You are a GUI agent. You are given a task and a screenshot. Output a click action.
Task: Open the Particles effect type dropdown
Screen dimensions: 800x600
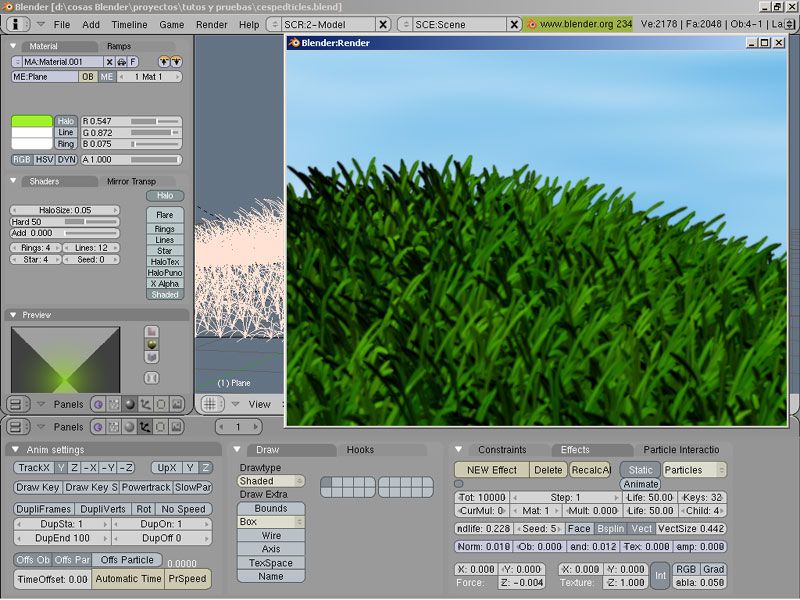(694, 470)
